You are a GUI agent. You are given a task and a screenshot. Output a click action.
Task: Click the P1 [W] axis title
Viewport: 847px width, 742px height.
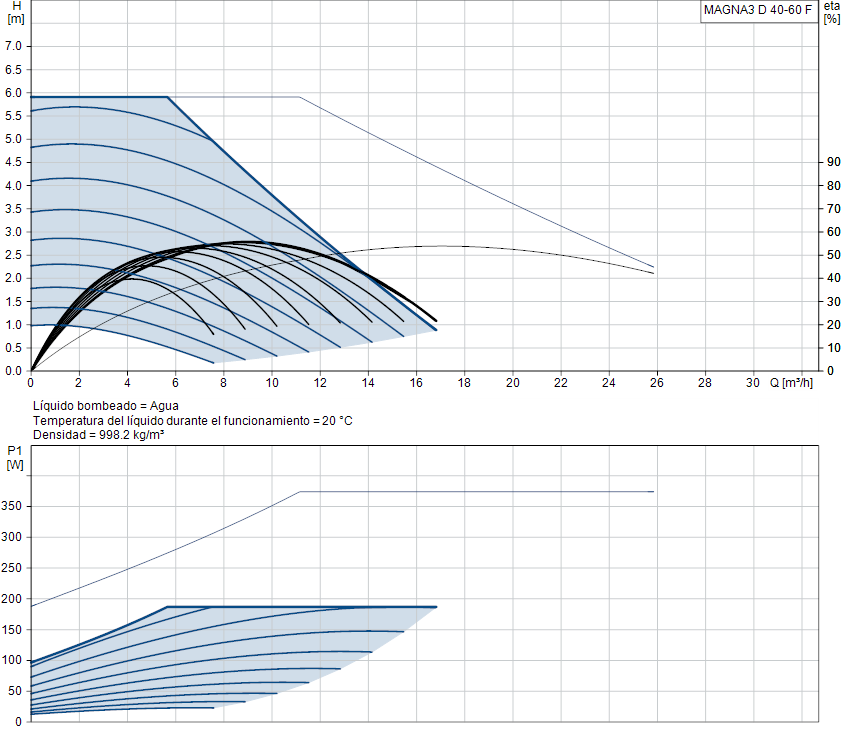click(15, 457)
